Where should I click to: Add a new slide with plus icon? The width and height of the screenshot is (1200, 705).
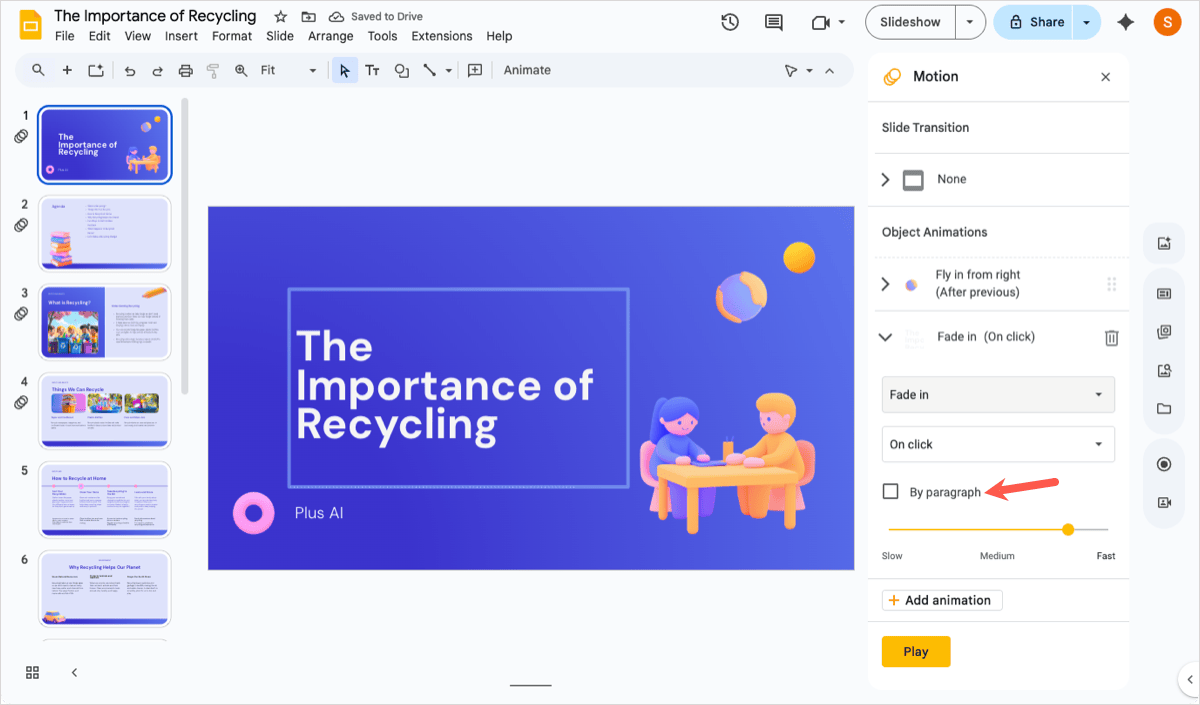(x=67, y=70)
